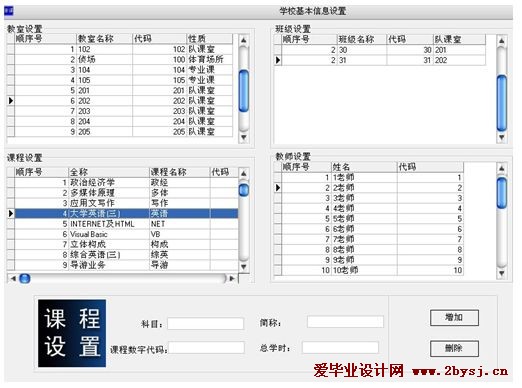Click row selector of classroom 202 row
This screenshot has width=522, height=388.
(11, 101)
